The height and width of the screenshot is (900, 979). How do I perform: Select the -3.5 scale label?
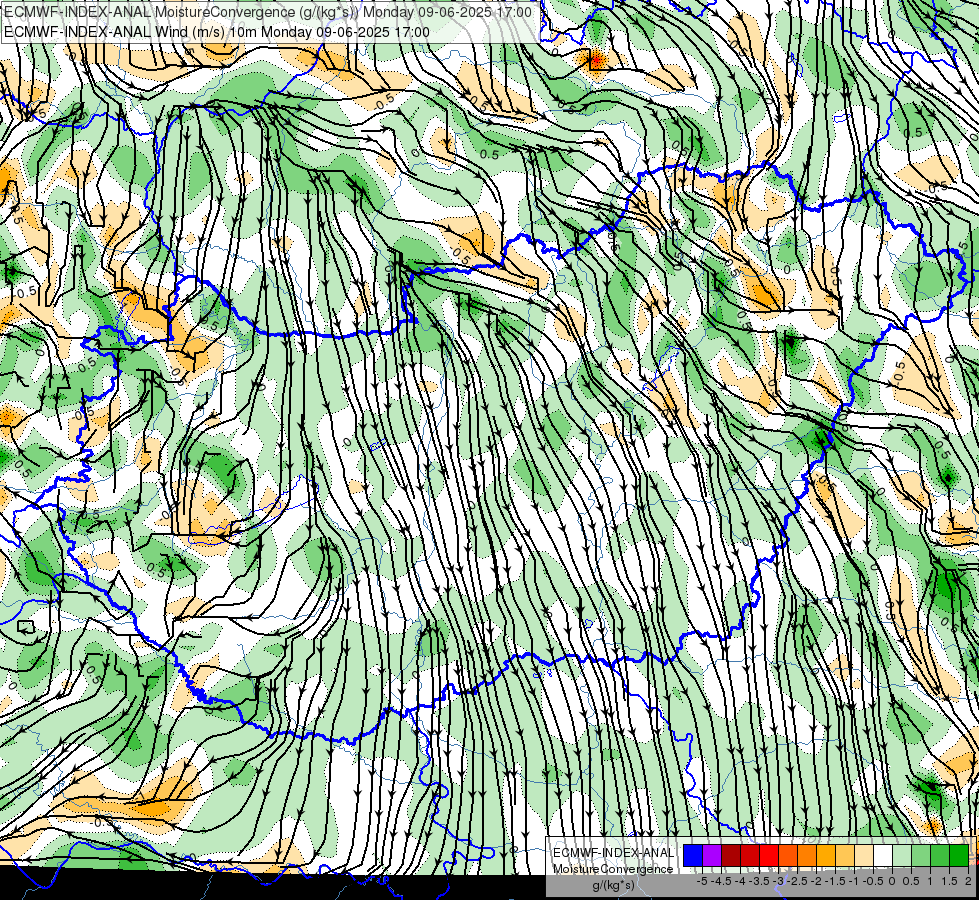point(759,881)
